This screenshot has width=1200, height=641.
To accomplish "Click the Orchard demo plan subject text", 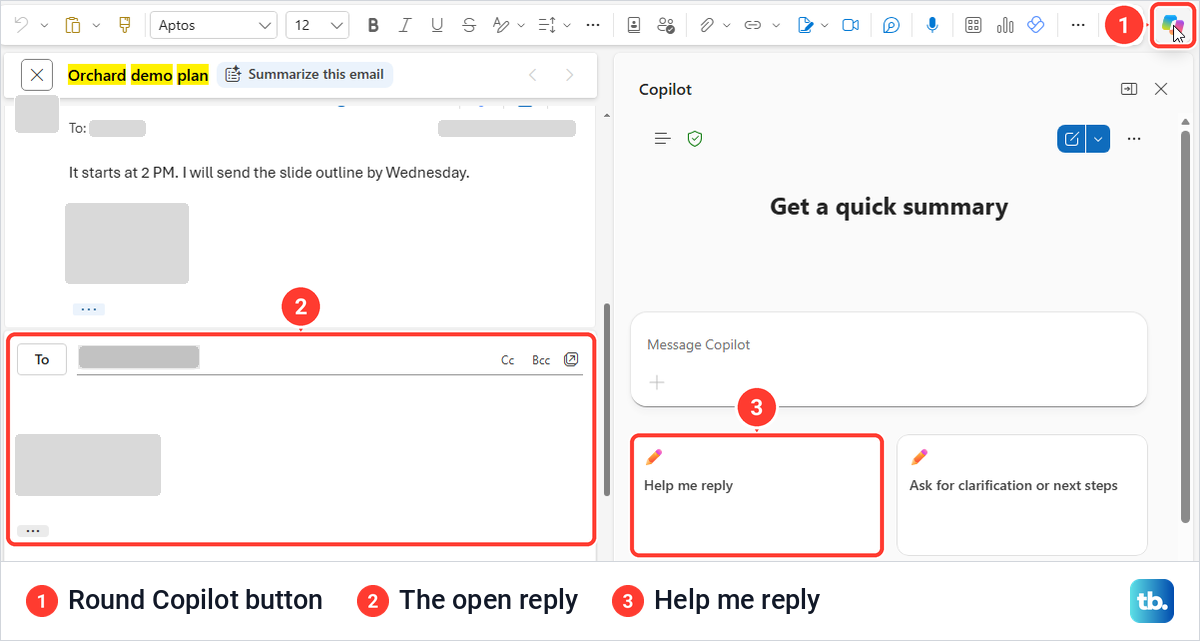I will coord(138,75).
